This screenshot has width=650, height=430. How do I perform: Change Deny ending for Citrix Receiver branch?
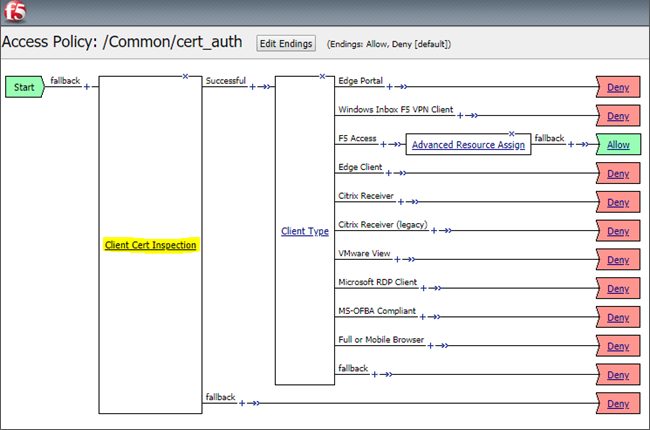coord(618,202)
